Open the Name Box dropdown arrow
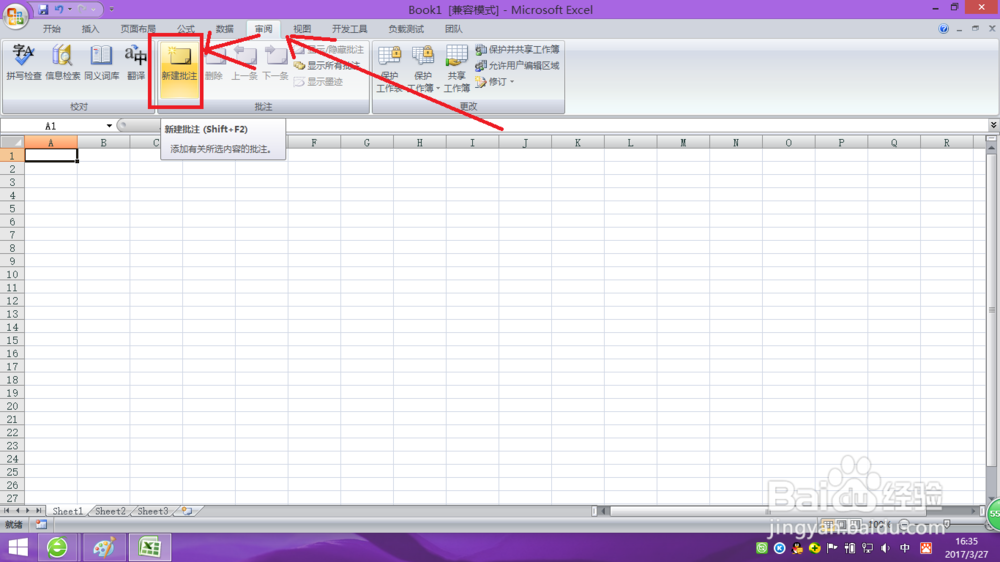This screenshot has width=1000, height=562. [x=109, y=126]
